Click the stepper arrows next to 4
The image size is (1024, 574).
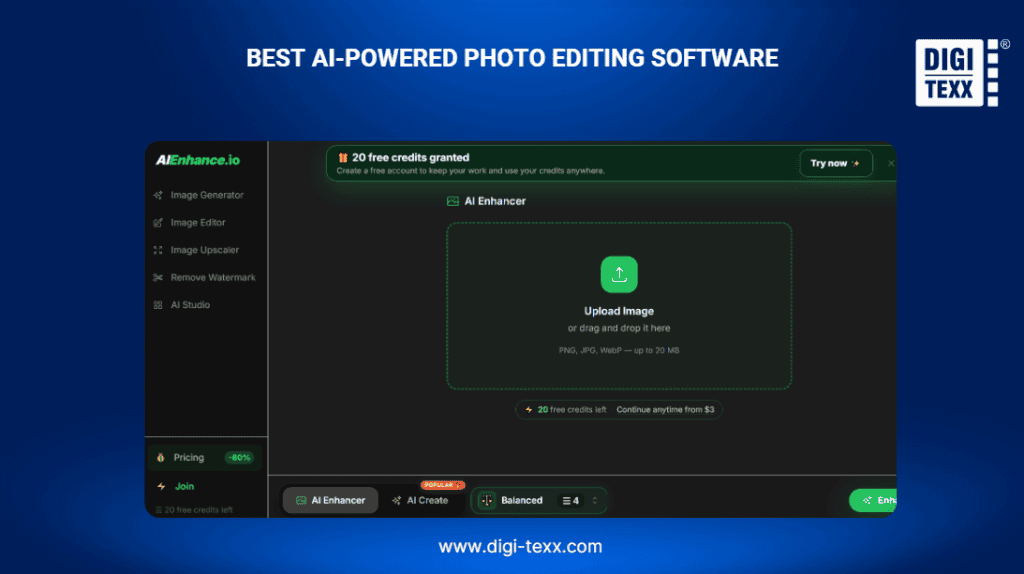tap(595, 500)
